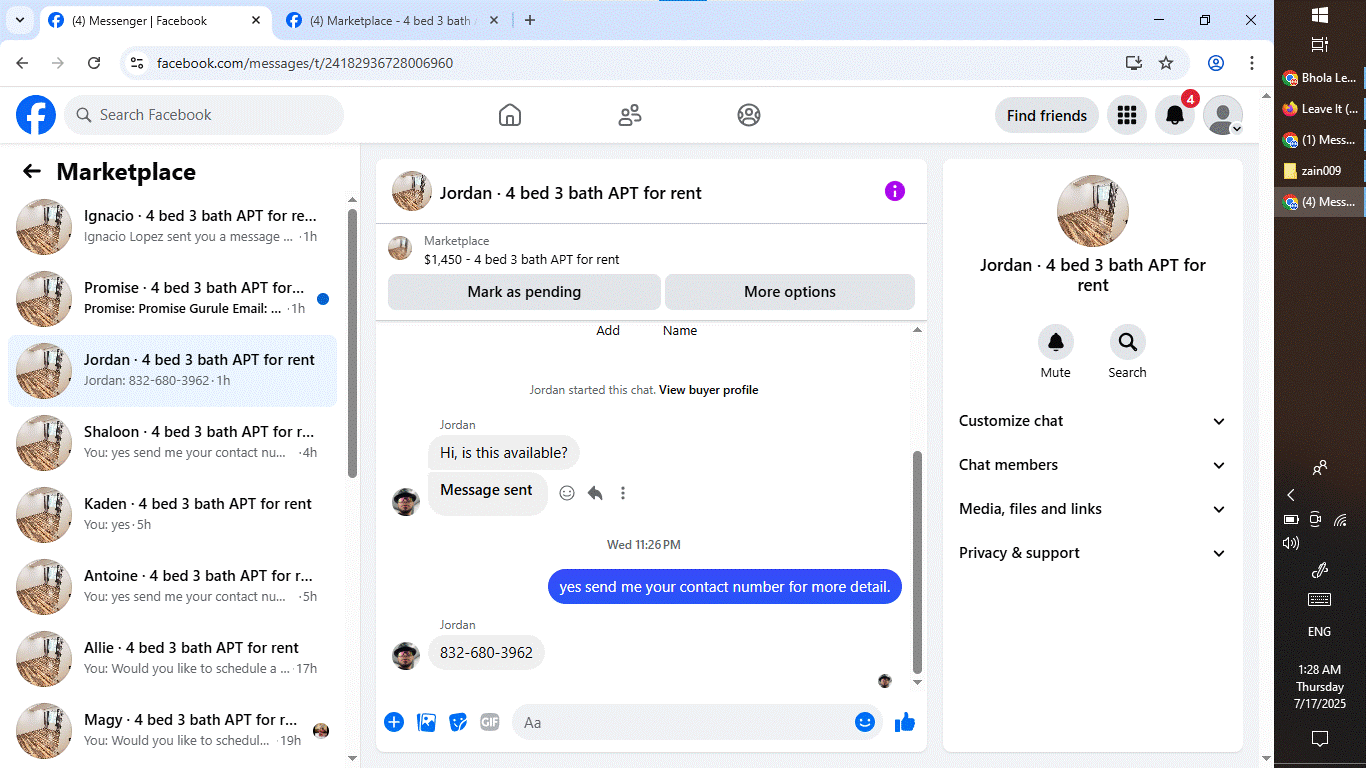Click Mark as pending button

pyautogui.click(x=524, y=292)
